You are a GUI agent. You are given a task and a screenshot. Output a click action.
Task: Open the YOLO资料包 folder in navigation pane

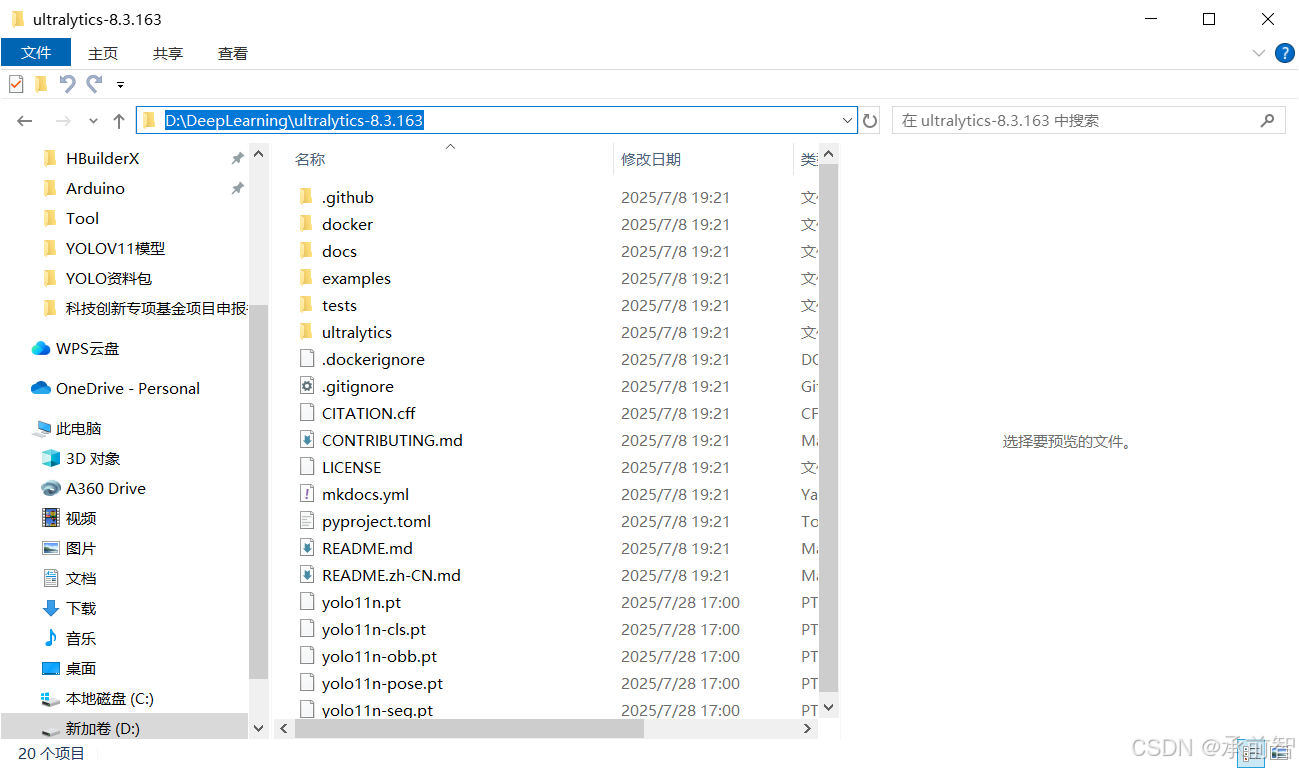[x=108, y=278]
